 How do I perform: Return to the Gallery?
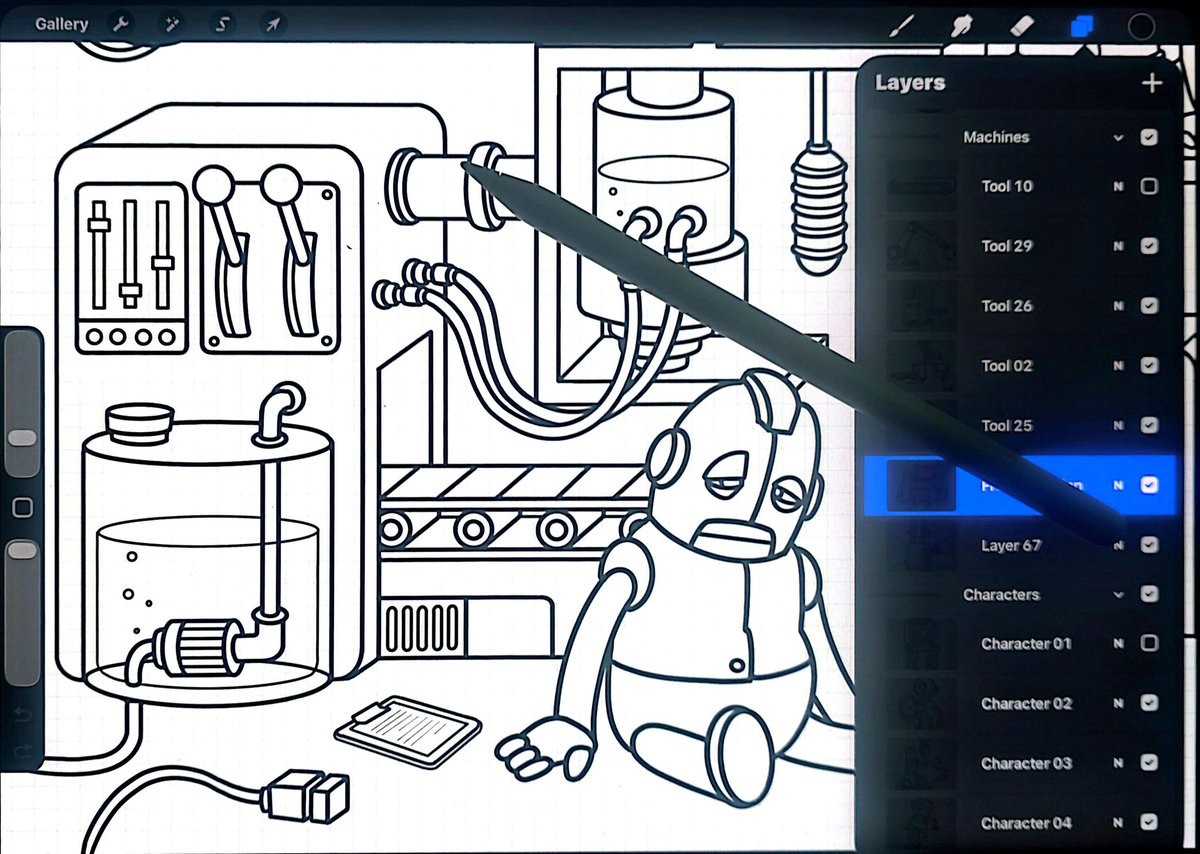[61, 24]
